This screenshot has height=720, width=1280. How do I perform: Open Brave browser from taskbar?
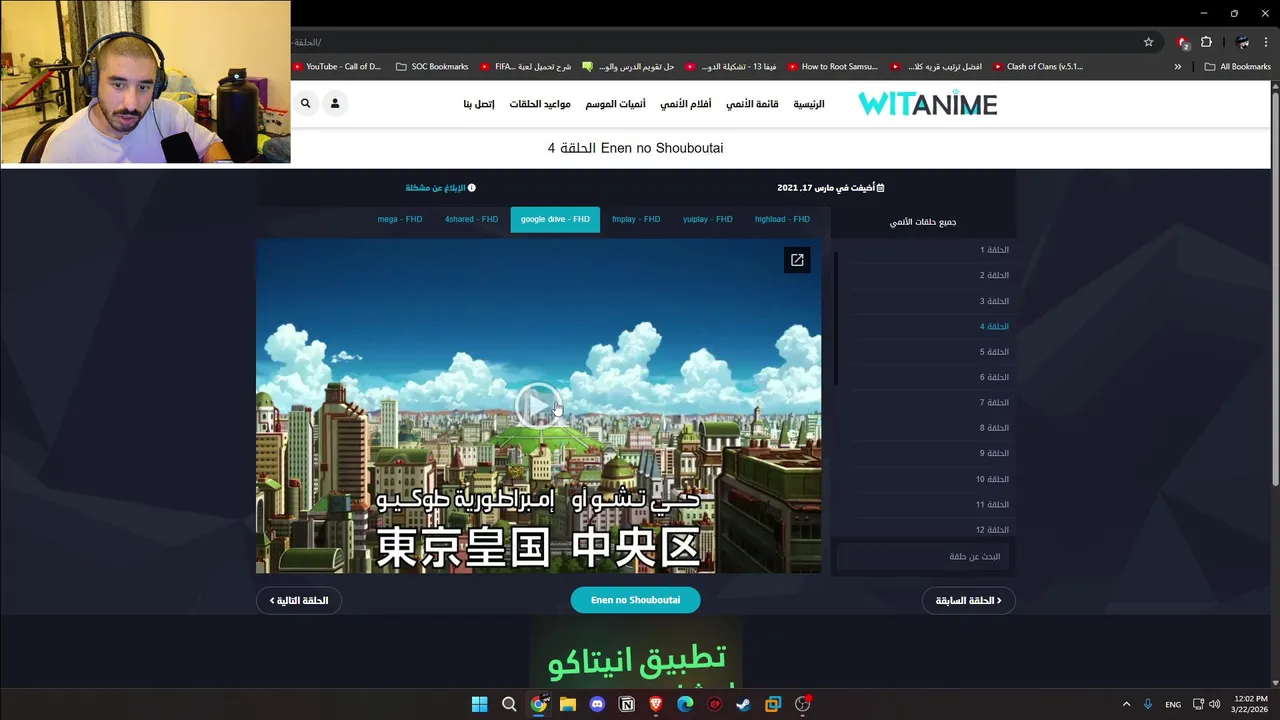pos(656,704)
